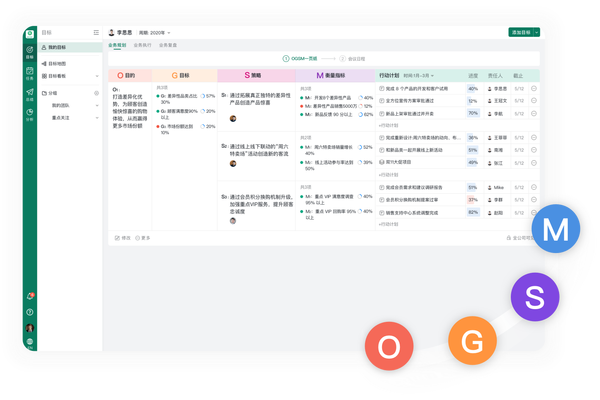Toggle status circle of the 51% 周湘 action row

click(x=382, y=150)
